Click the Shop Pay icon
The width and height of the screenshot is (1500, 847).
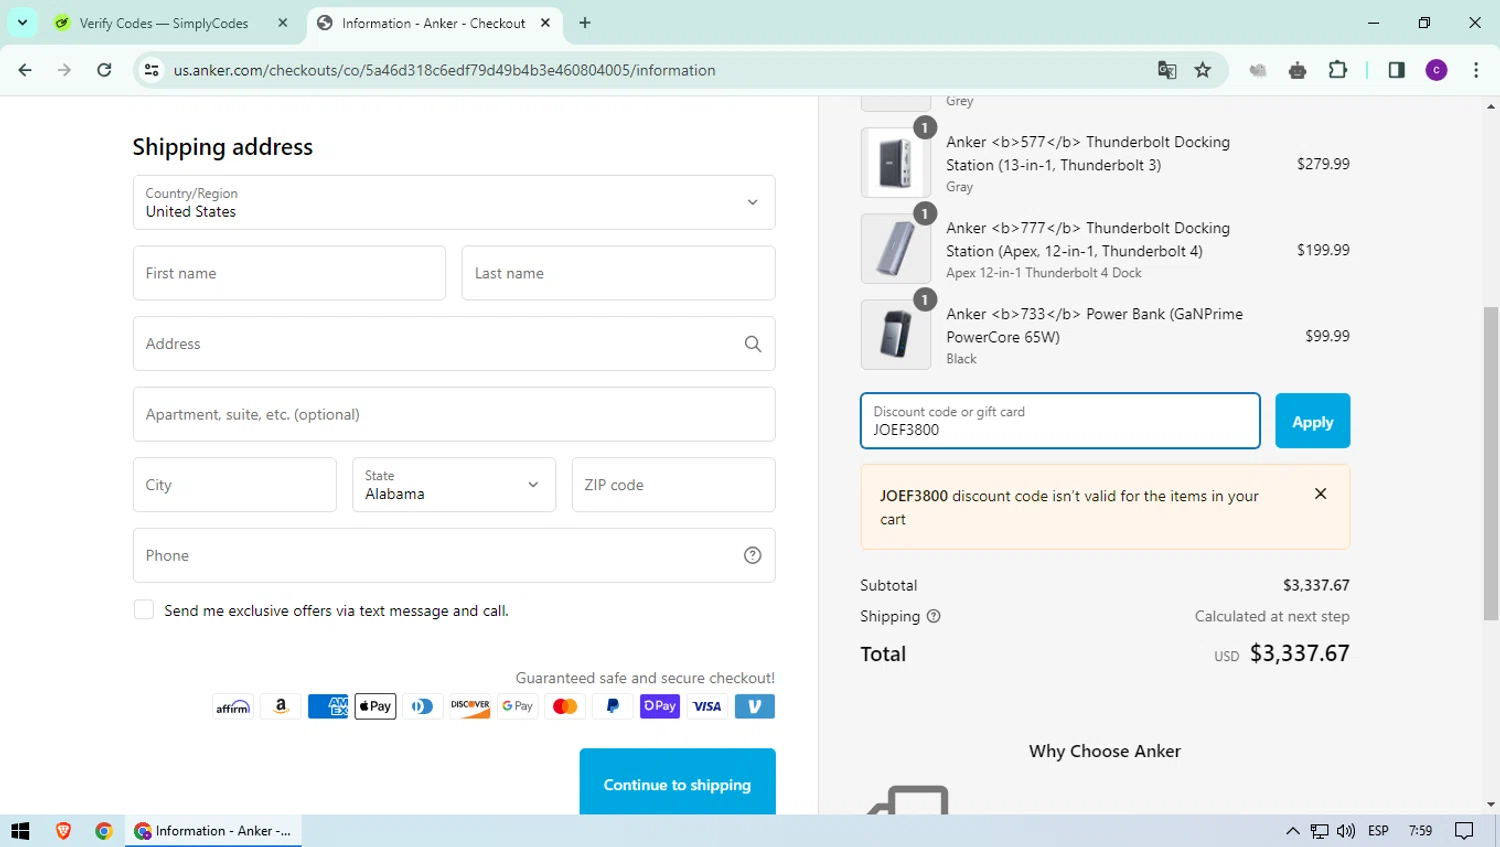pos(660,706)
